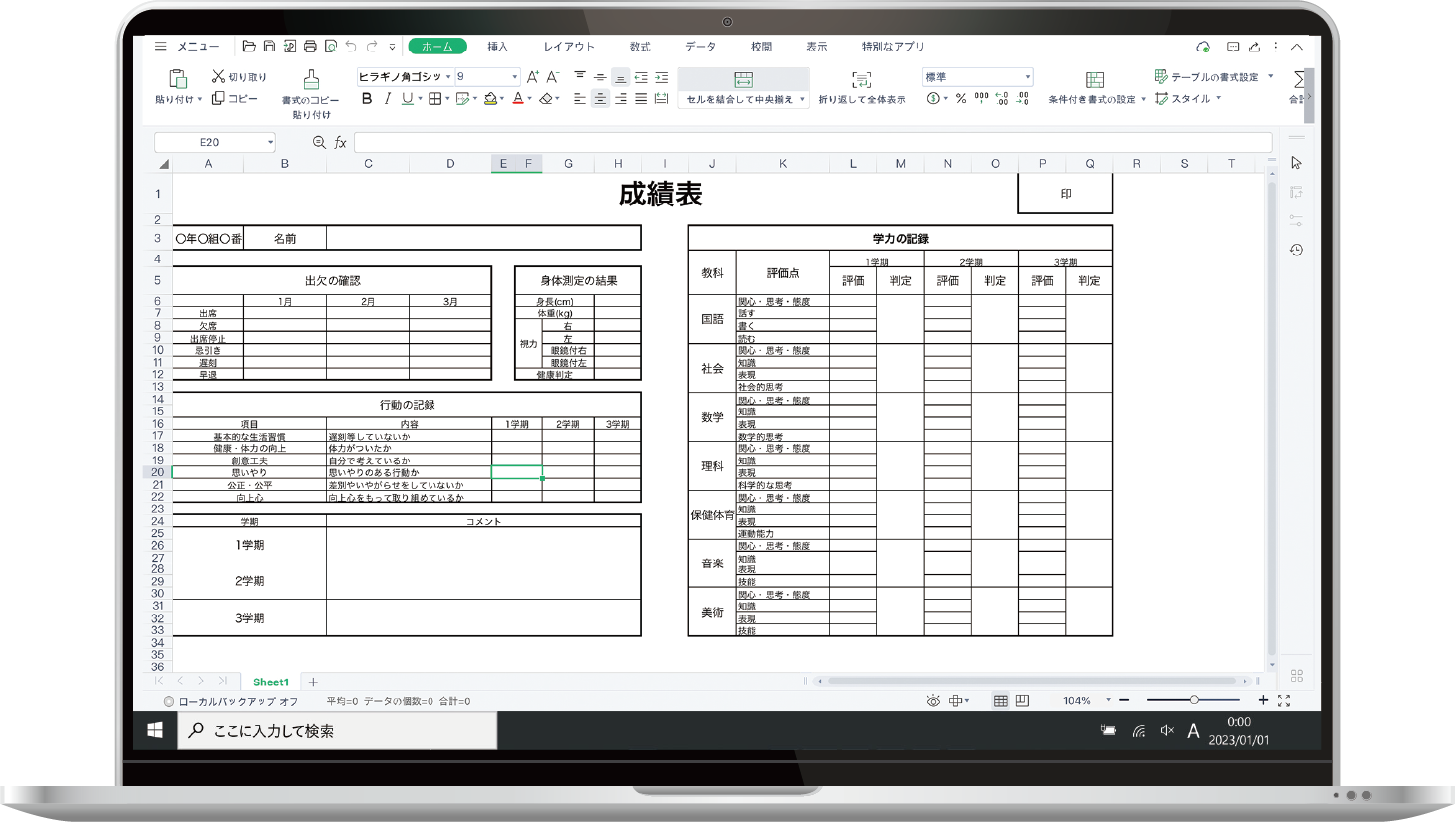Image resolution: width=1455 pixels, height=822 pixels.
Task: Increase font size with A+ icon
Action: click(x=533, y=76)
